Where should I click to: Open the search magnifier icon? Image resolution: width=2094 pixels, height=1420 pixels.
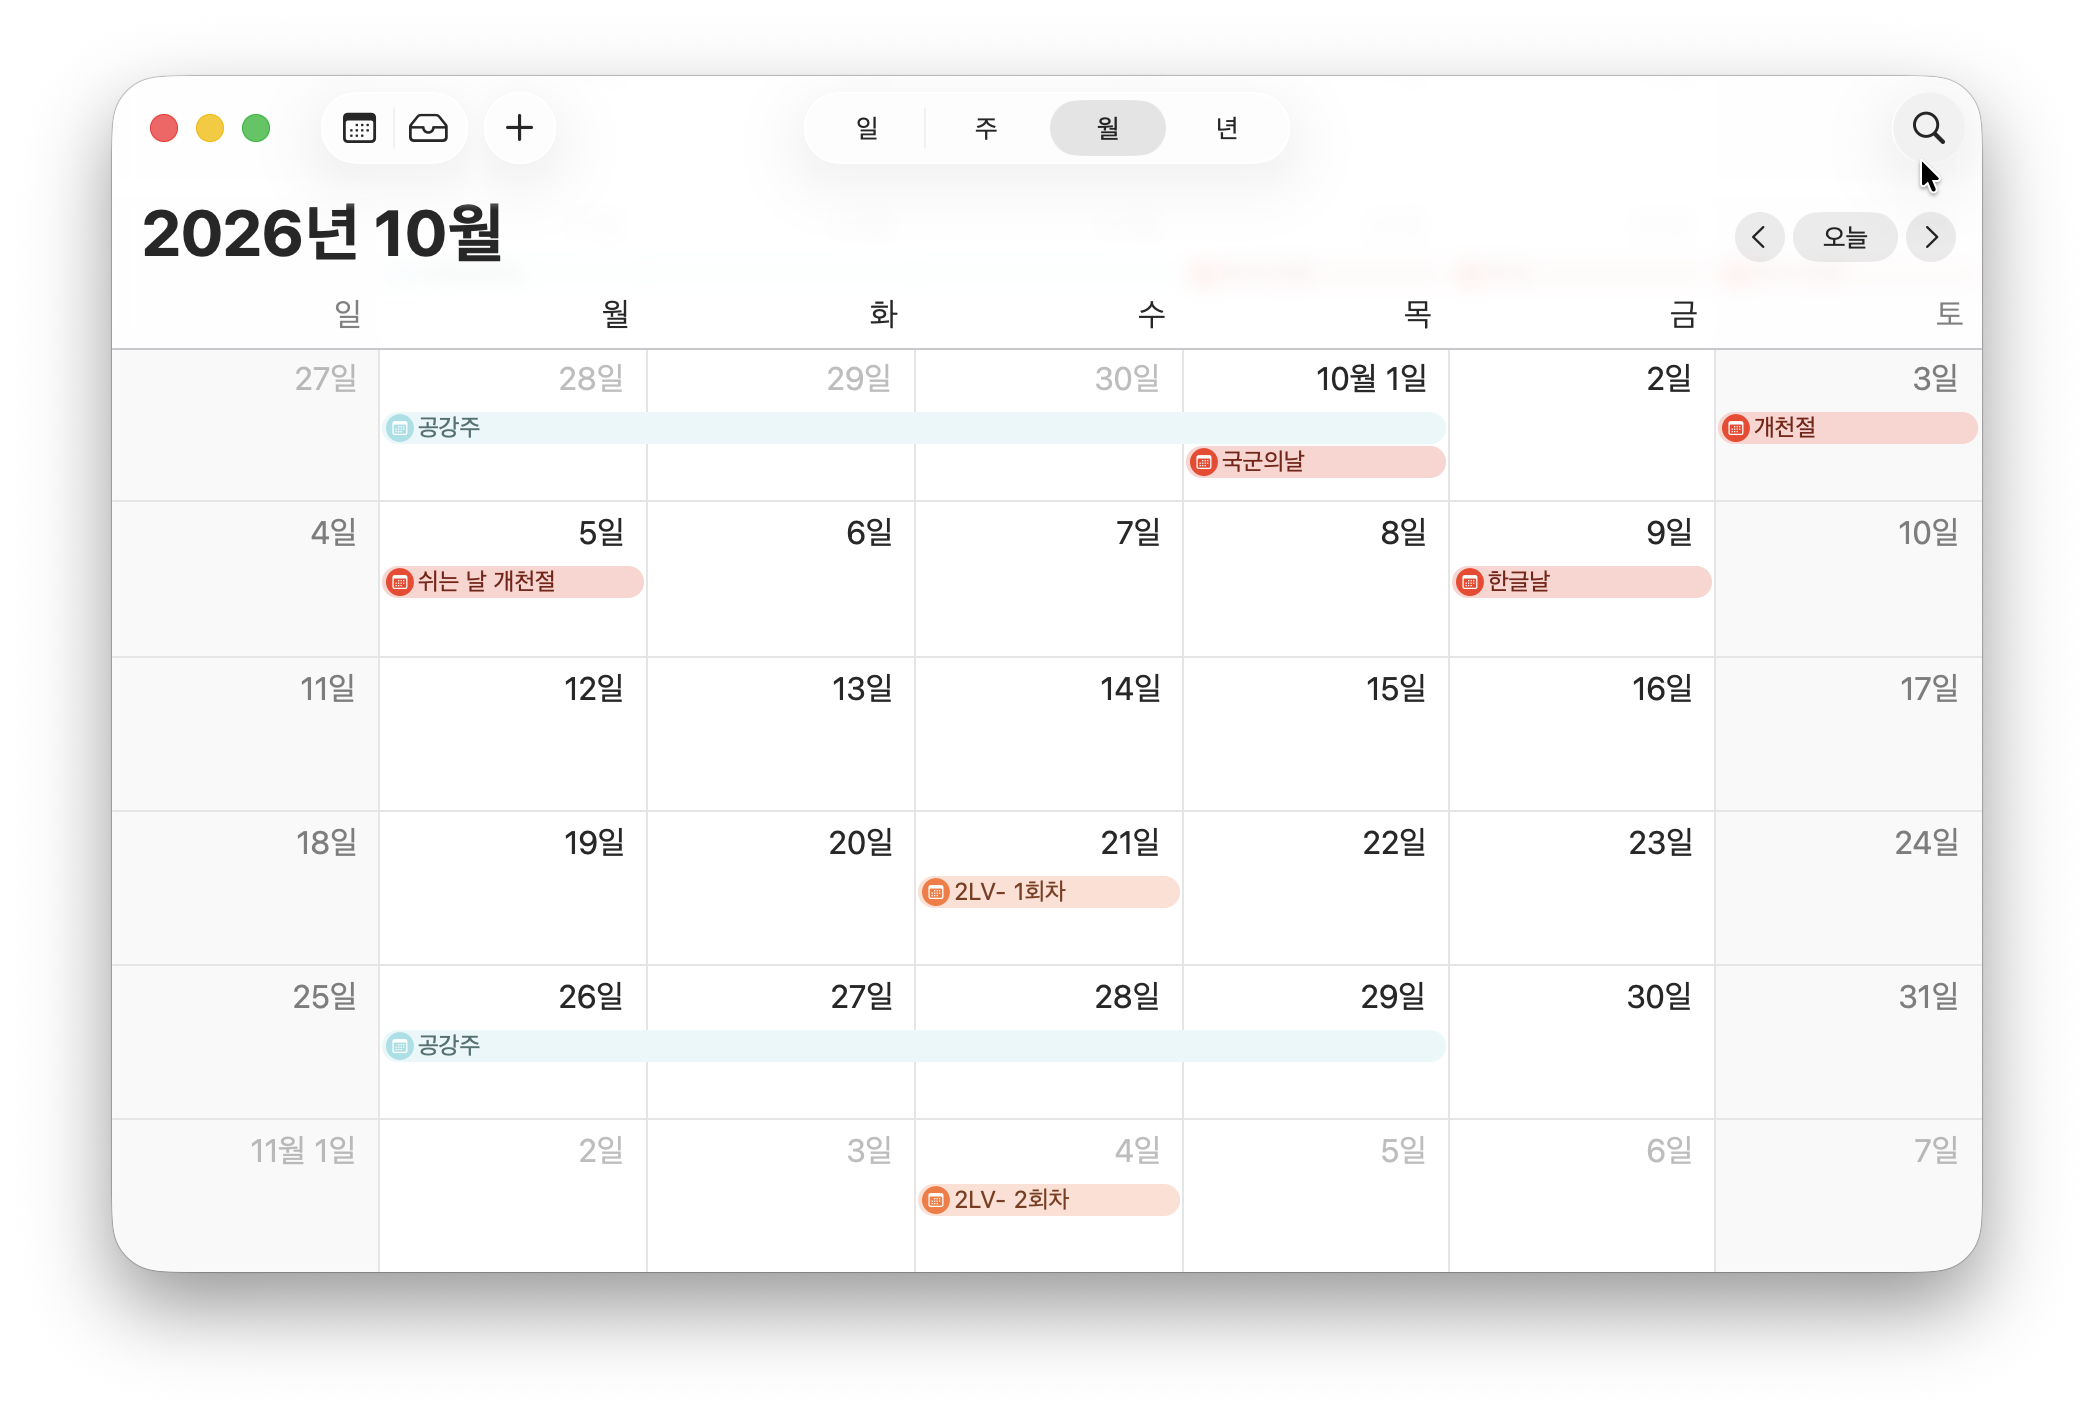point(1928,128)
